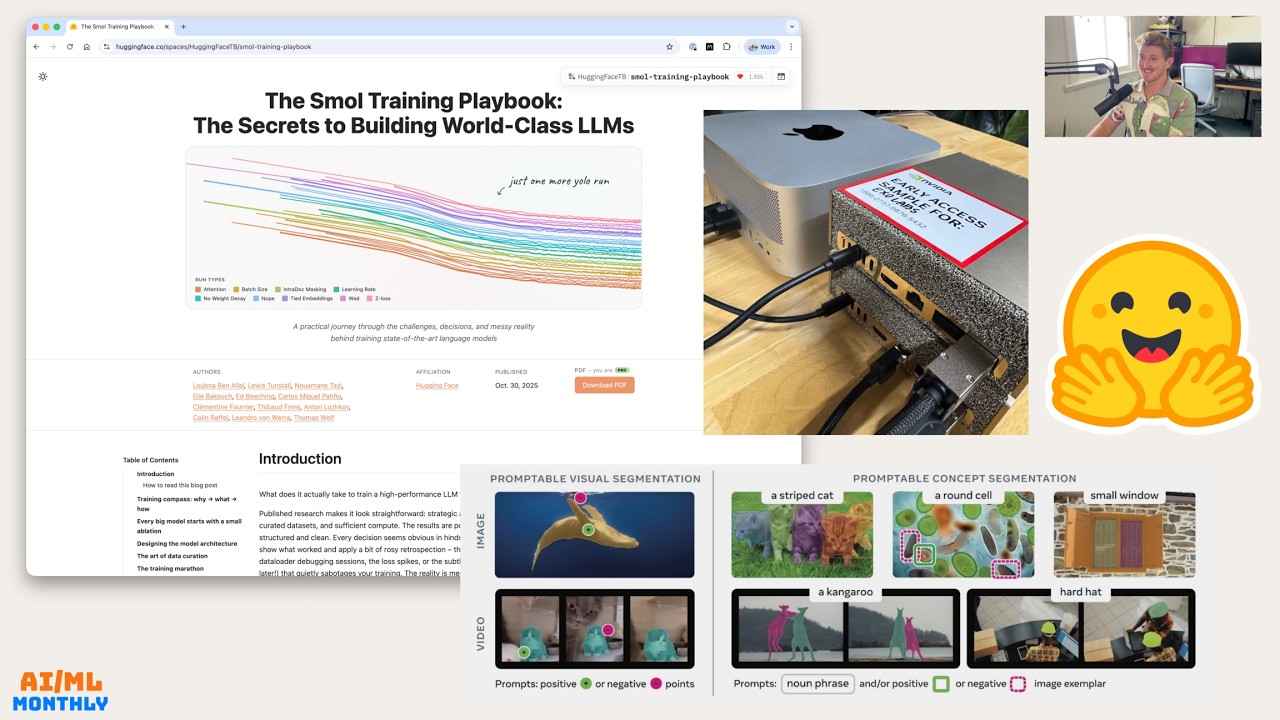Open author link Ed Beeching
The image size is (1280, 720).
[255, 396]
